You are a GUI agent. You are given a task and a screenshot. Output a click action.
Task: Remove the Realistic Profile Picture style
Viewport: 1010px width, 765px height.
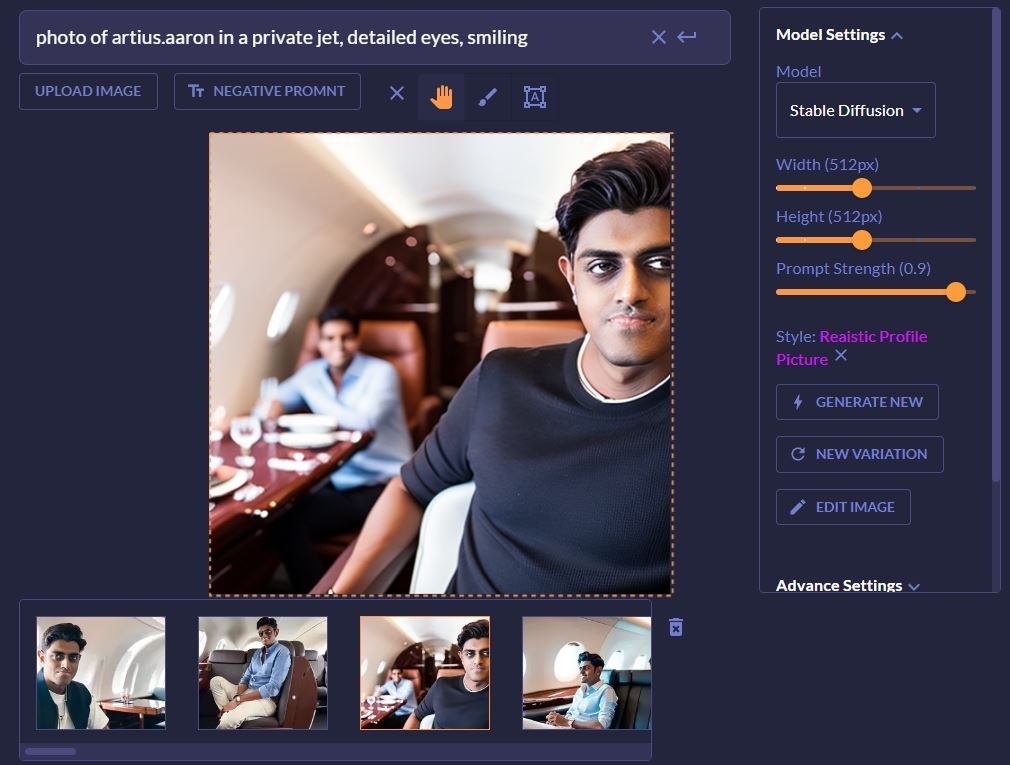click(841, 355)
